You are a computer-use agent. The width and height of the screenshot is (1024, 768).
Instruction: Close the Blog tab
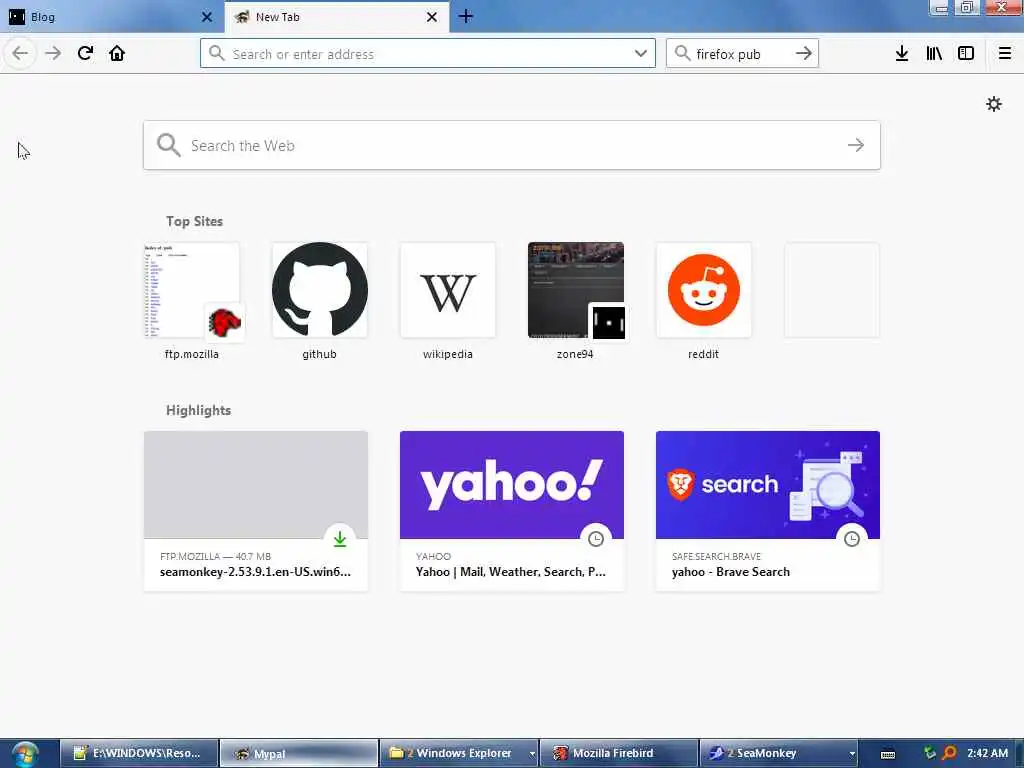pos(207,17)
